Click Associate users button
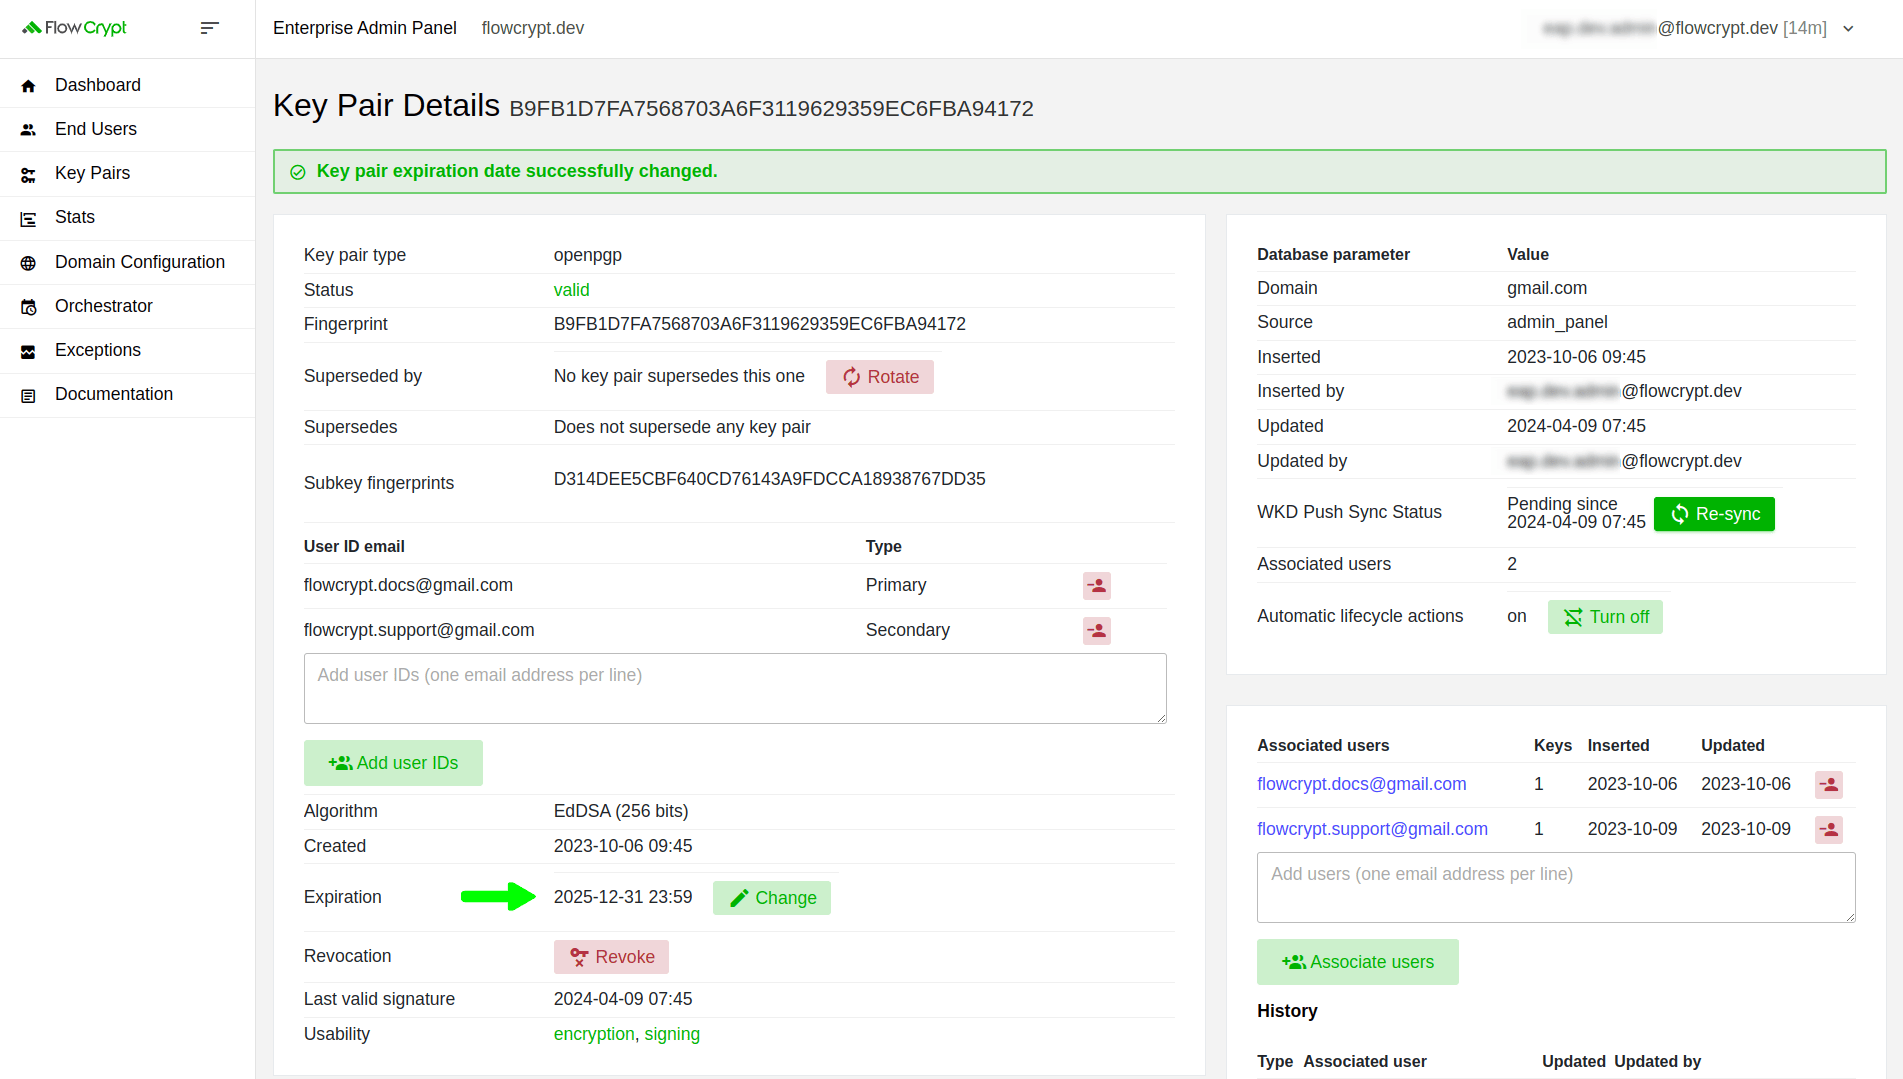1903x1079 pixels. pyautogui.click(x=1358, y=962)
